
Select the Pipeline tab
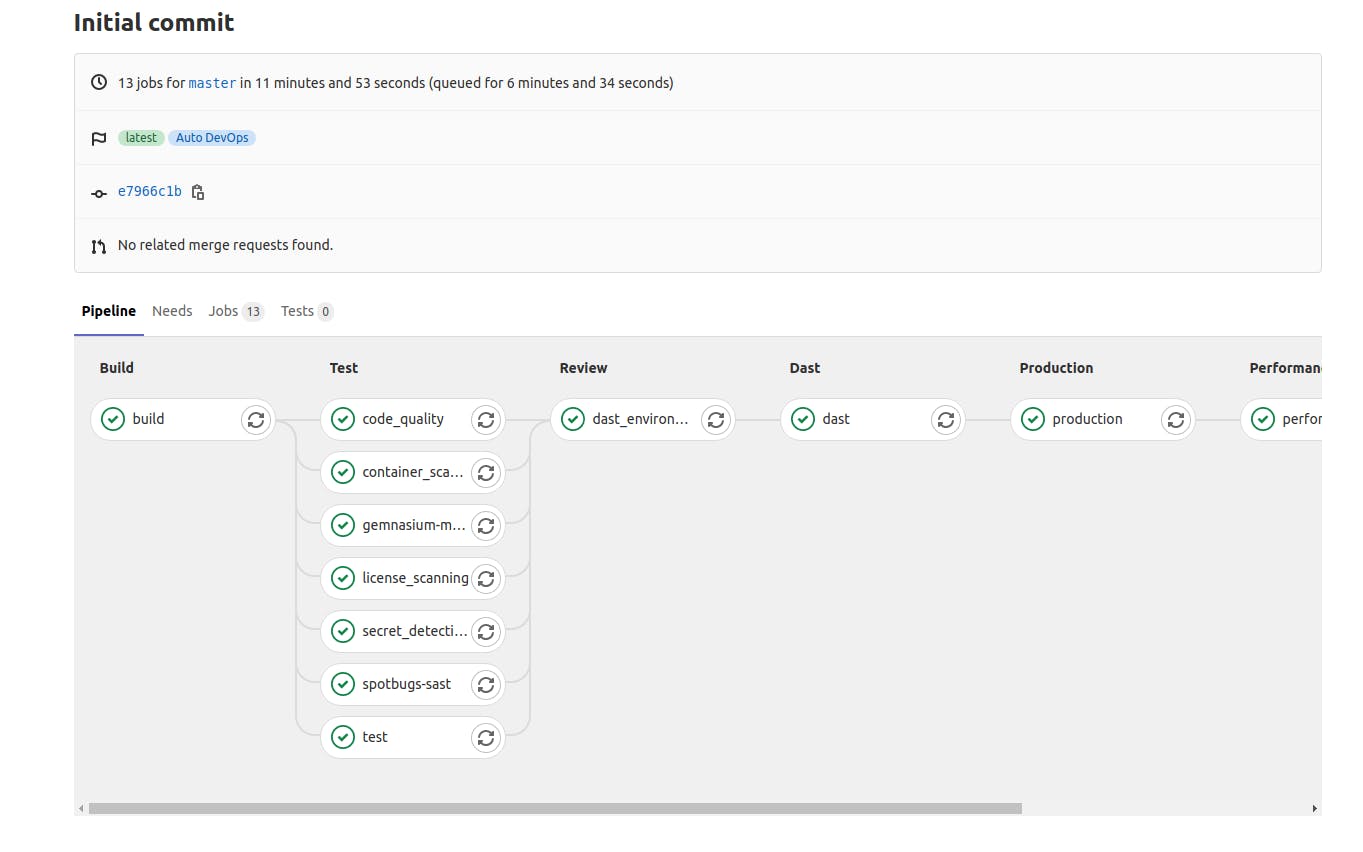coord(108,311)
